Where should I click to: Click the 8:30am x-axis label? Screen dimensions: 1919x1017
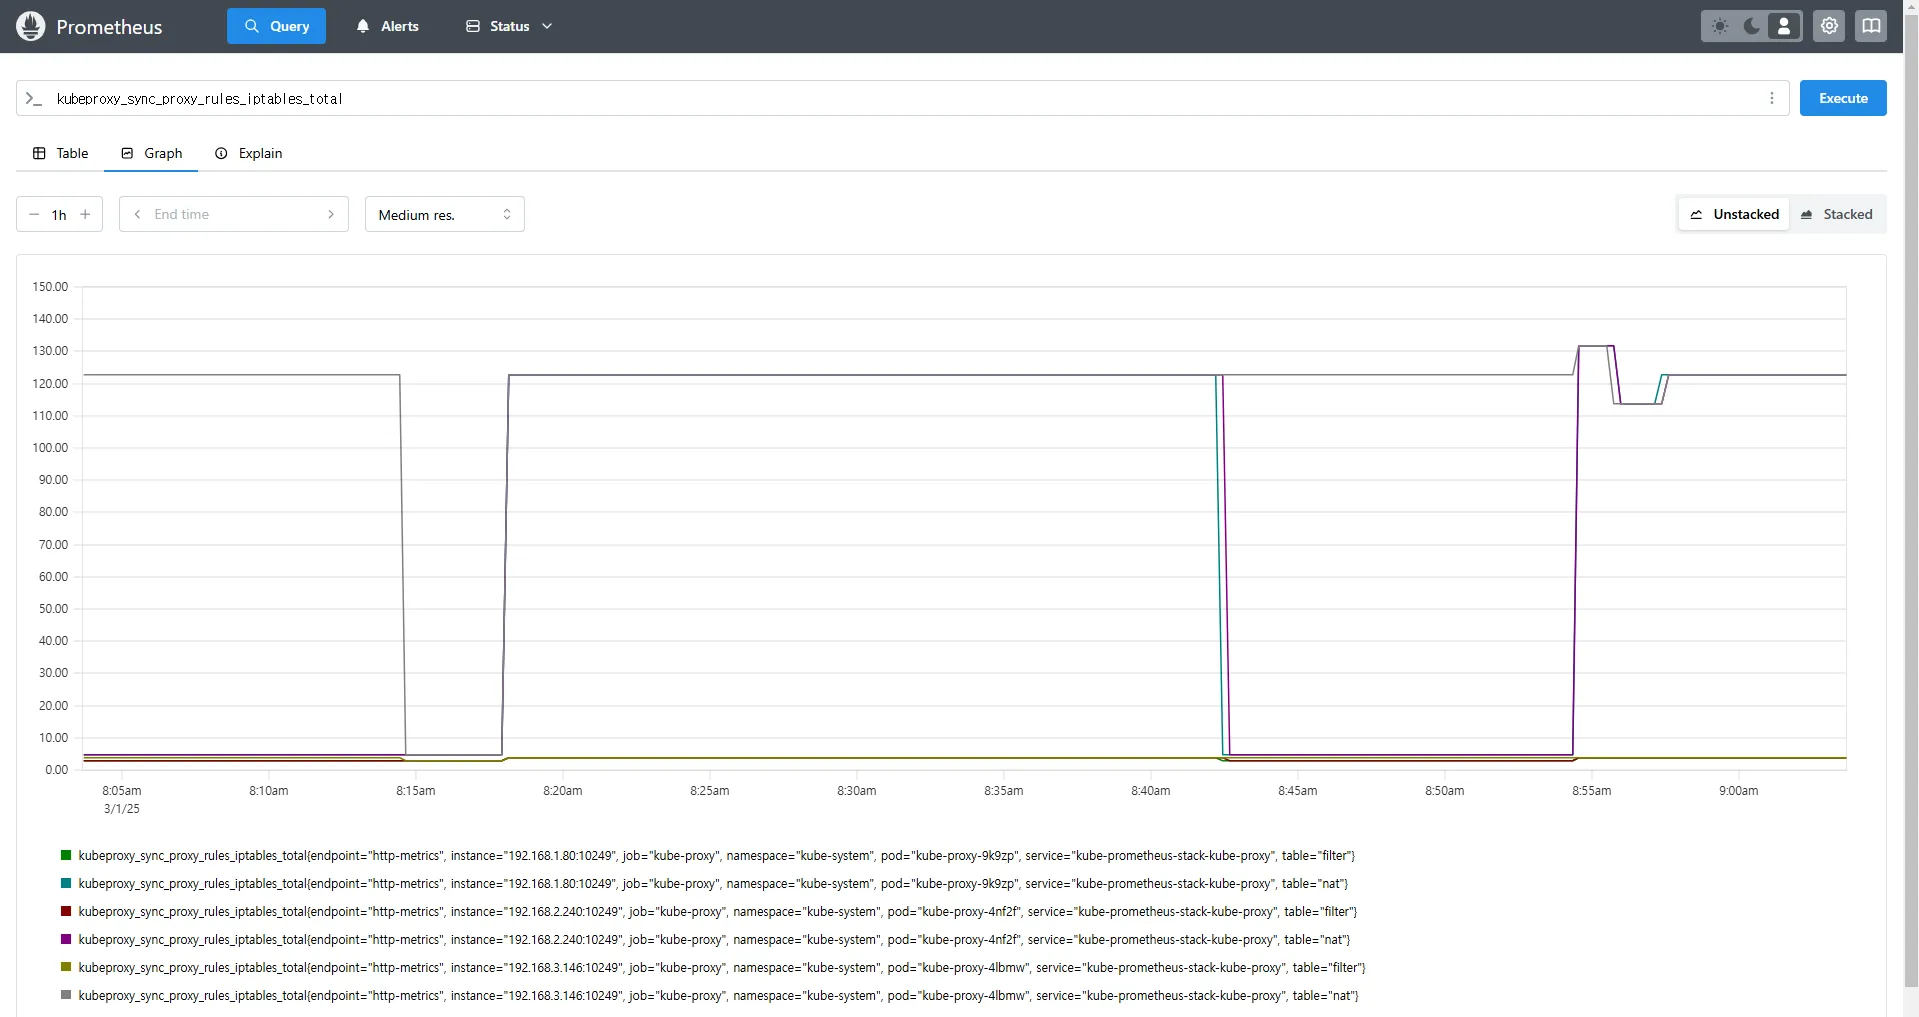click(x=856, y=791)
